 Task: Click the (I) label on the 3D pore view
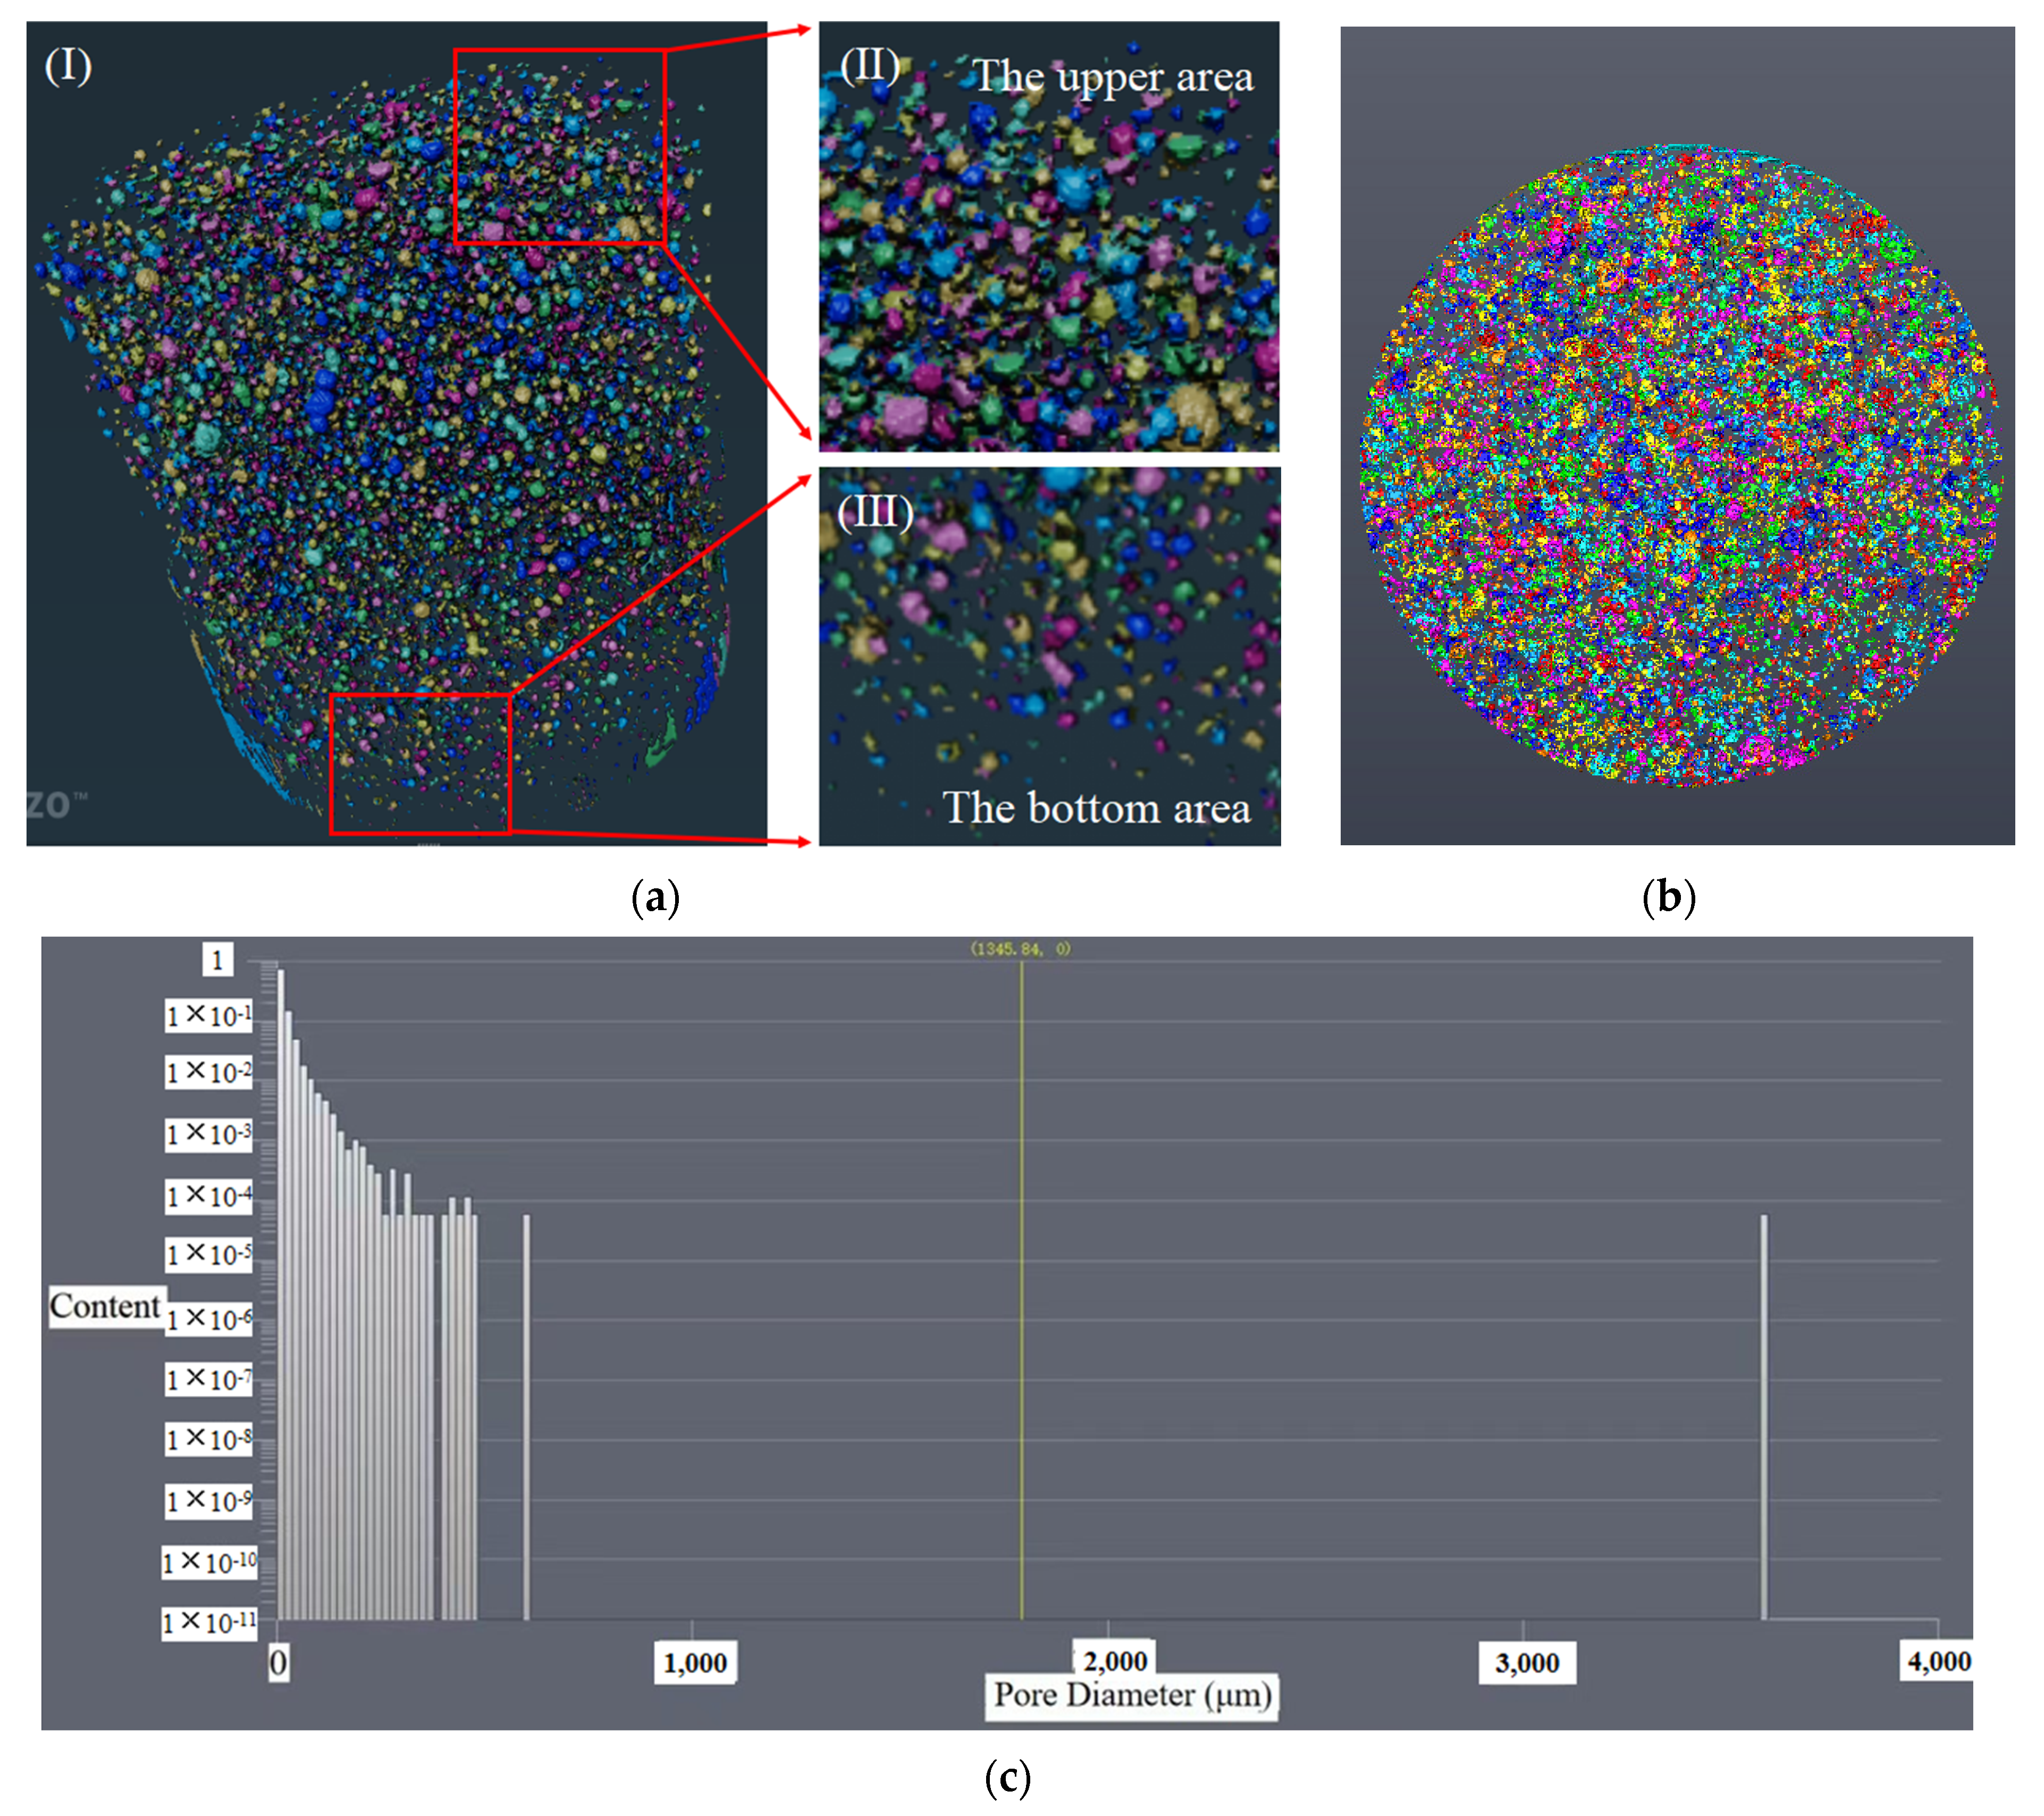click(68, 66)
